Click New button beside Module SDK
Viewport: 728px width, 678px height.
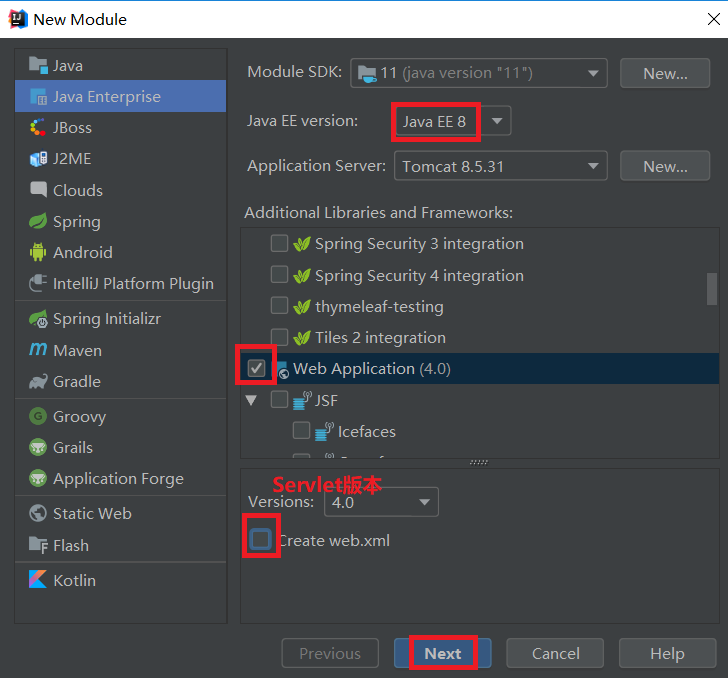coord(665,73)
